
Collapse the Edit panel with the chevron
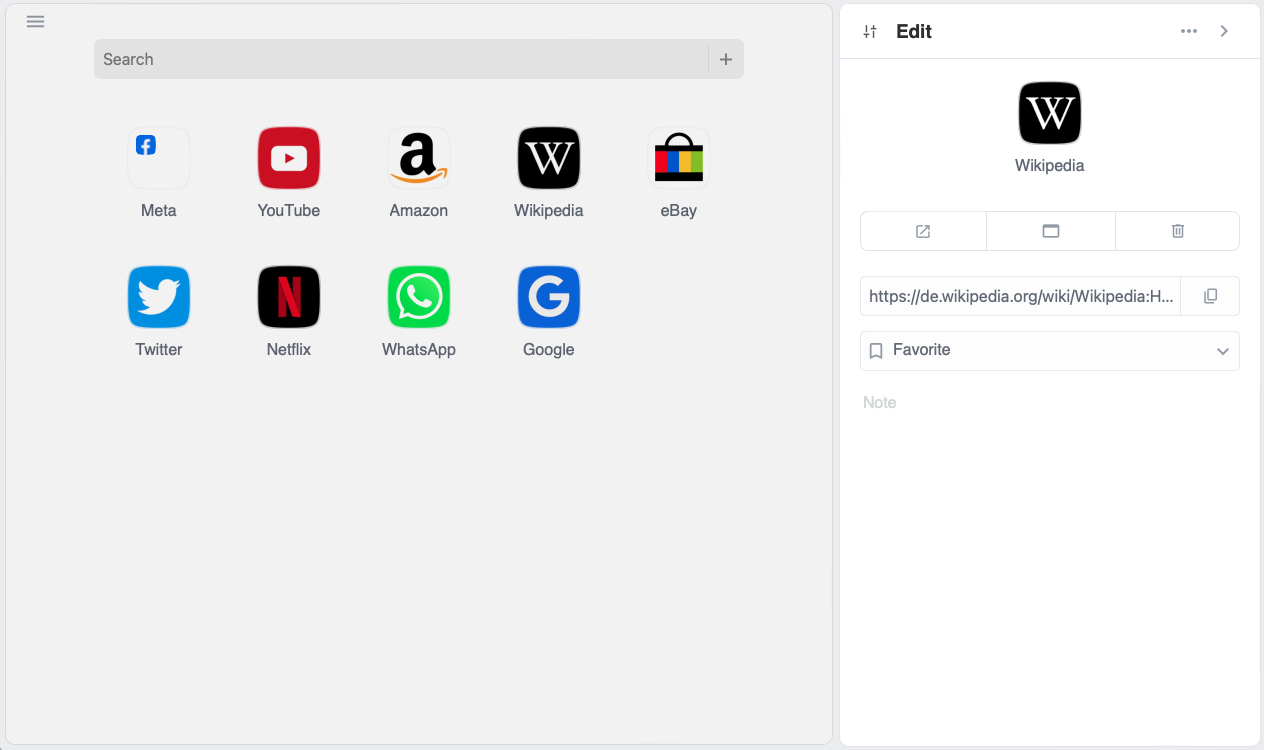click(1224, 31)
